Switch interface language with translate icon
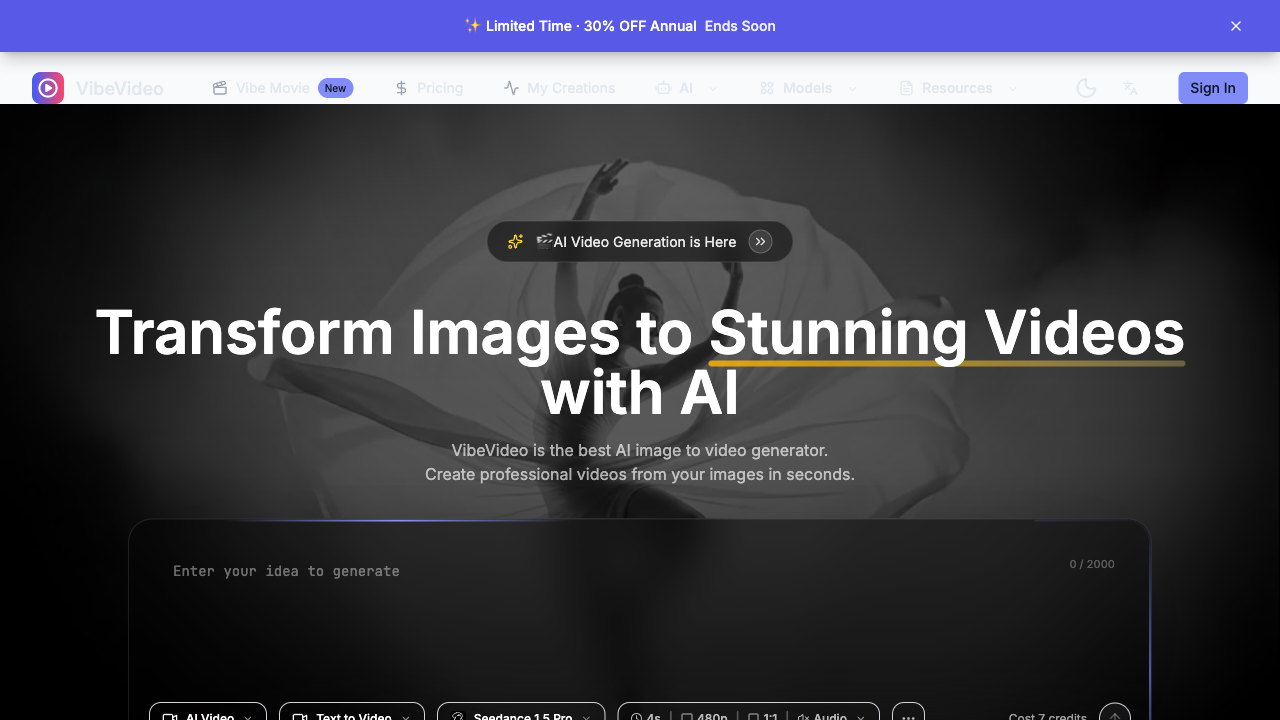The height and width of the screenshot is (720, 1280). [x=1129, y=88]
